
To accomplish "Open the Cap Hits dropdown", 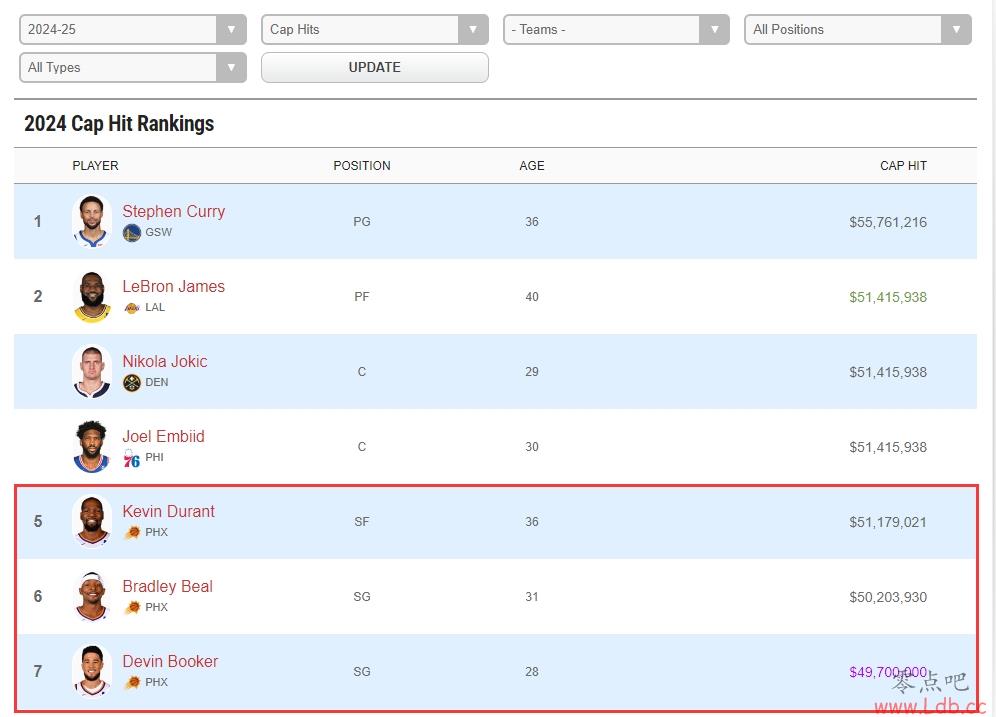I will 375,29.
